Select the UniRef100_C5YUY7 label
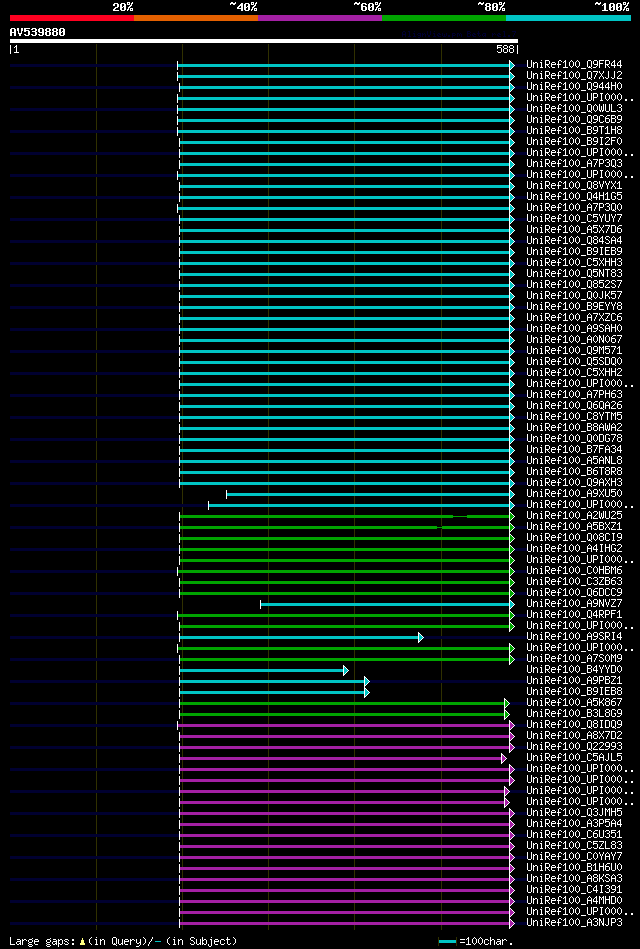 coord(574,218)
